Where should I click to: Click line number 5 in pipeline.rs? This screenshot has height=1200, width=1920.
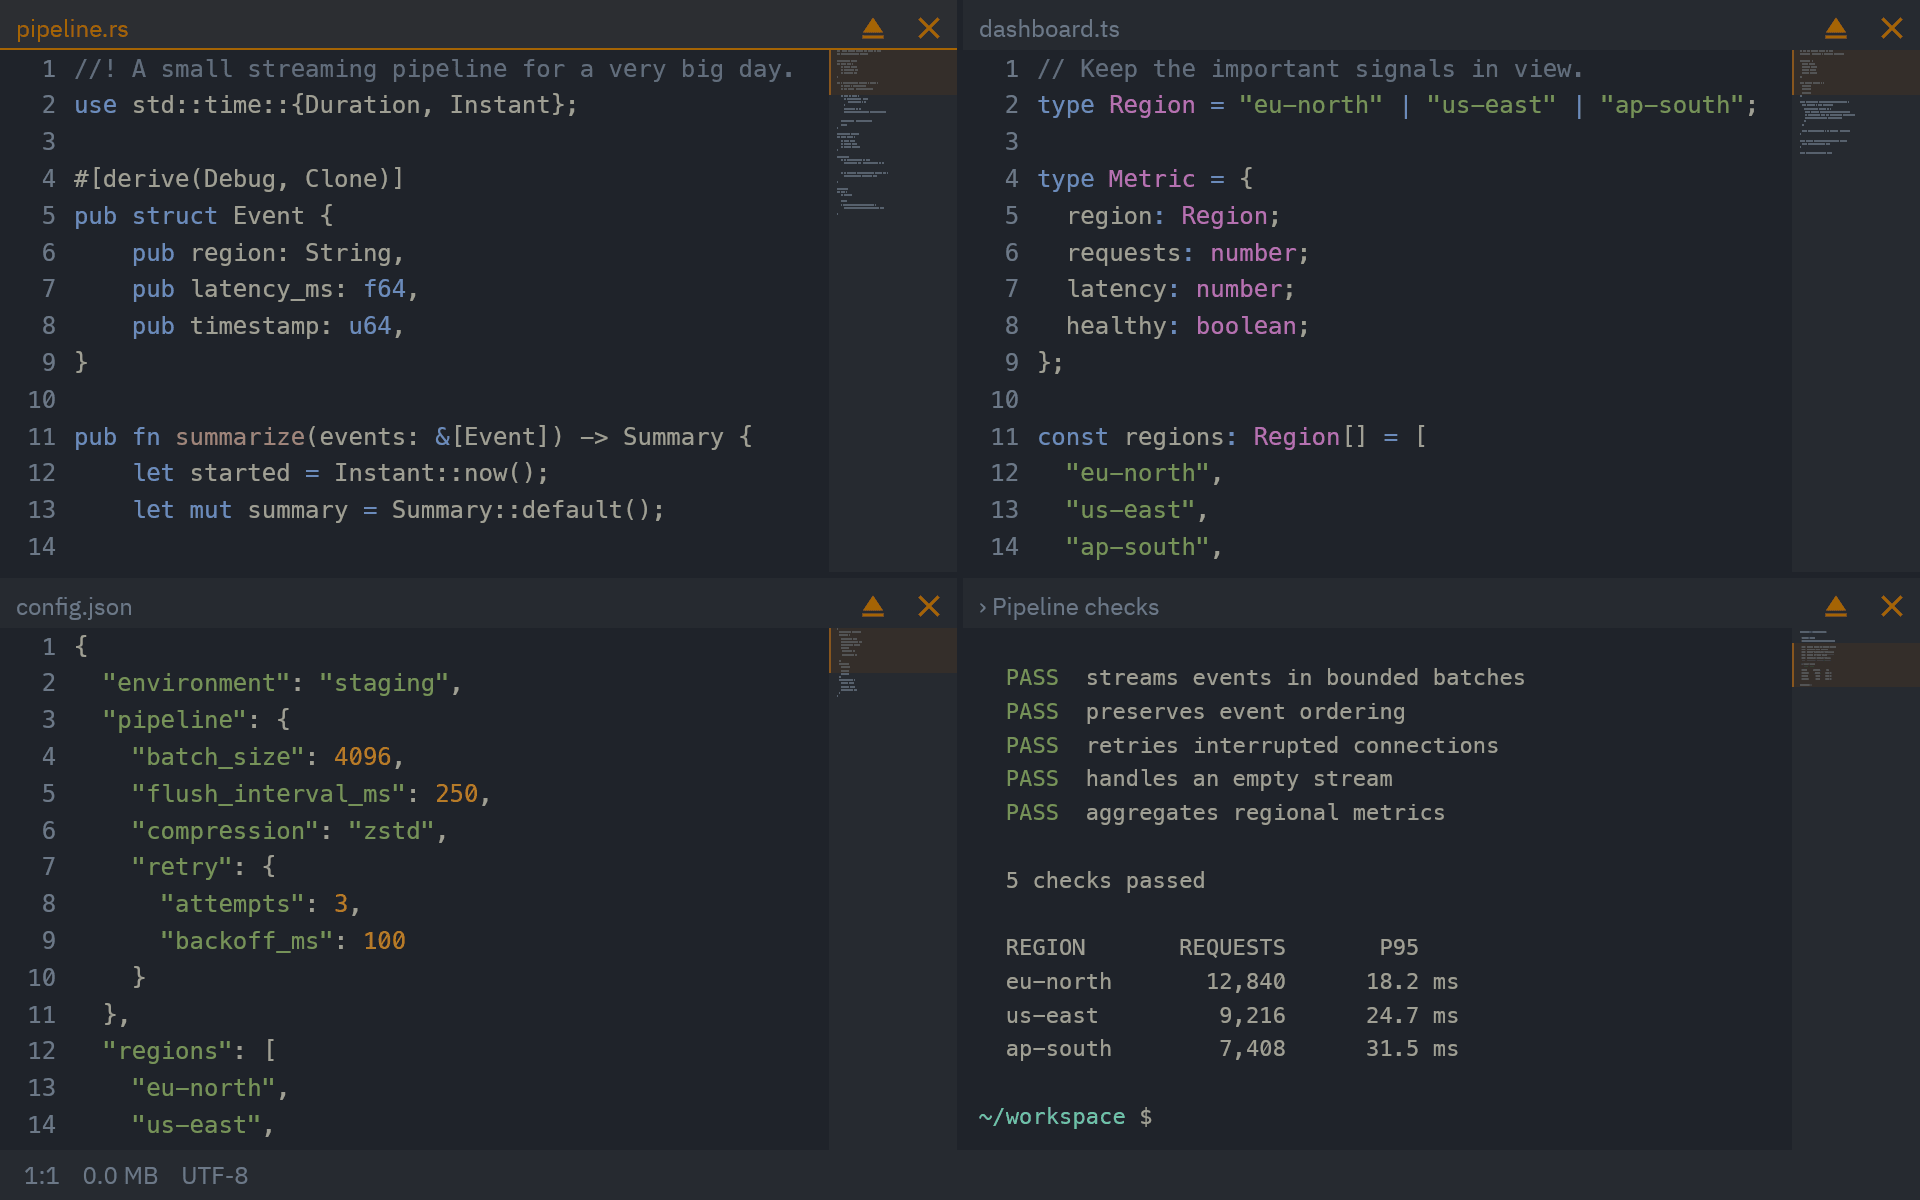pos(48,216)
